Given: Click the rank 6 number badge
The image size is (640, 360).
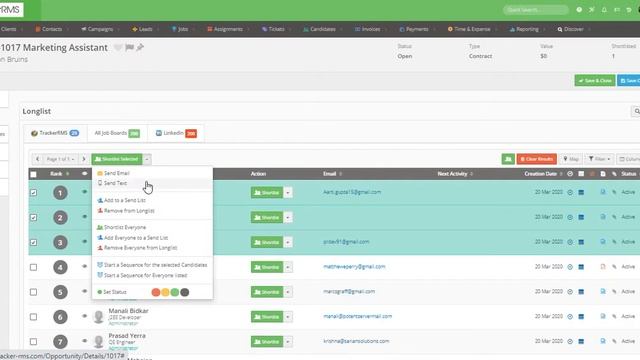Looking at the screenshot, I should 60,317.
